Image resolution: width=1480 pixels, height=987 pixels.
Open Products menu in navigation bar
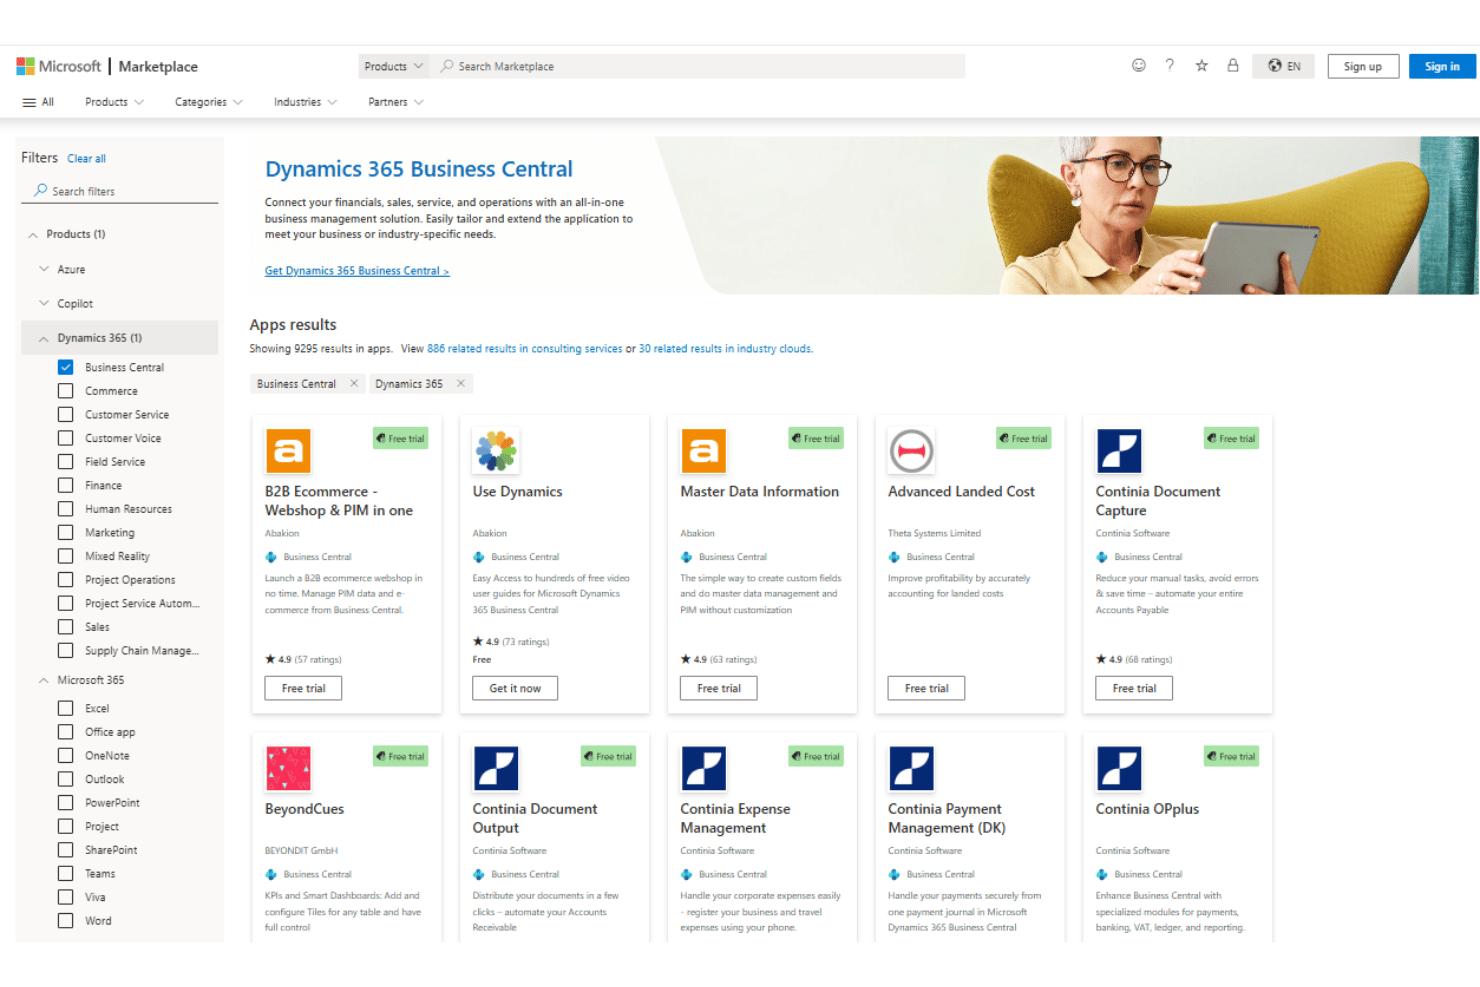click(114, 102)
